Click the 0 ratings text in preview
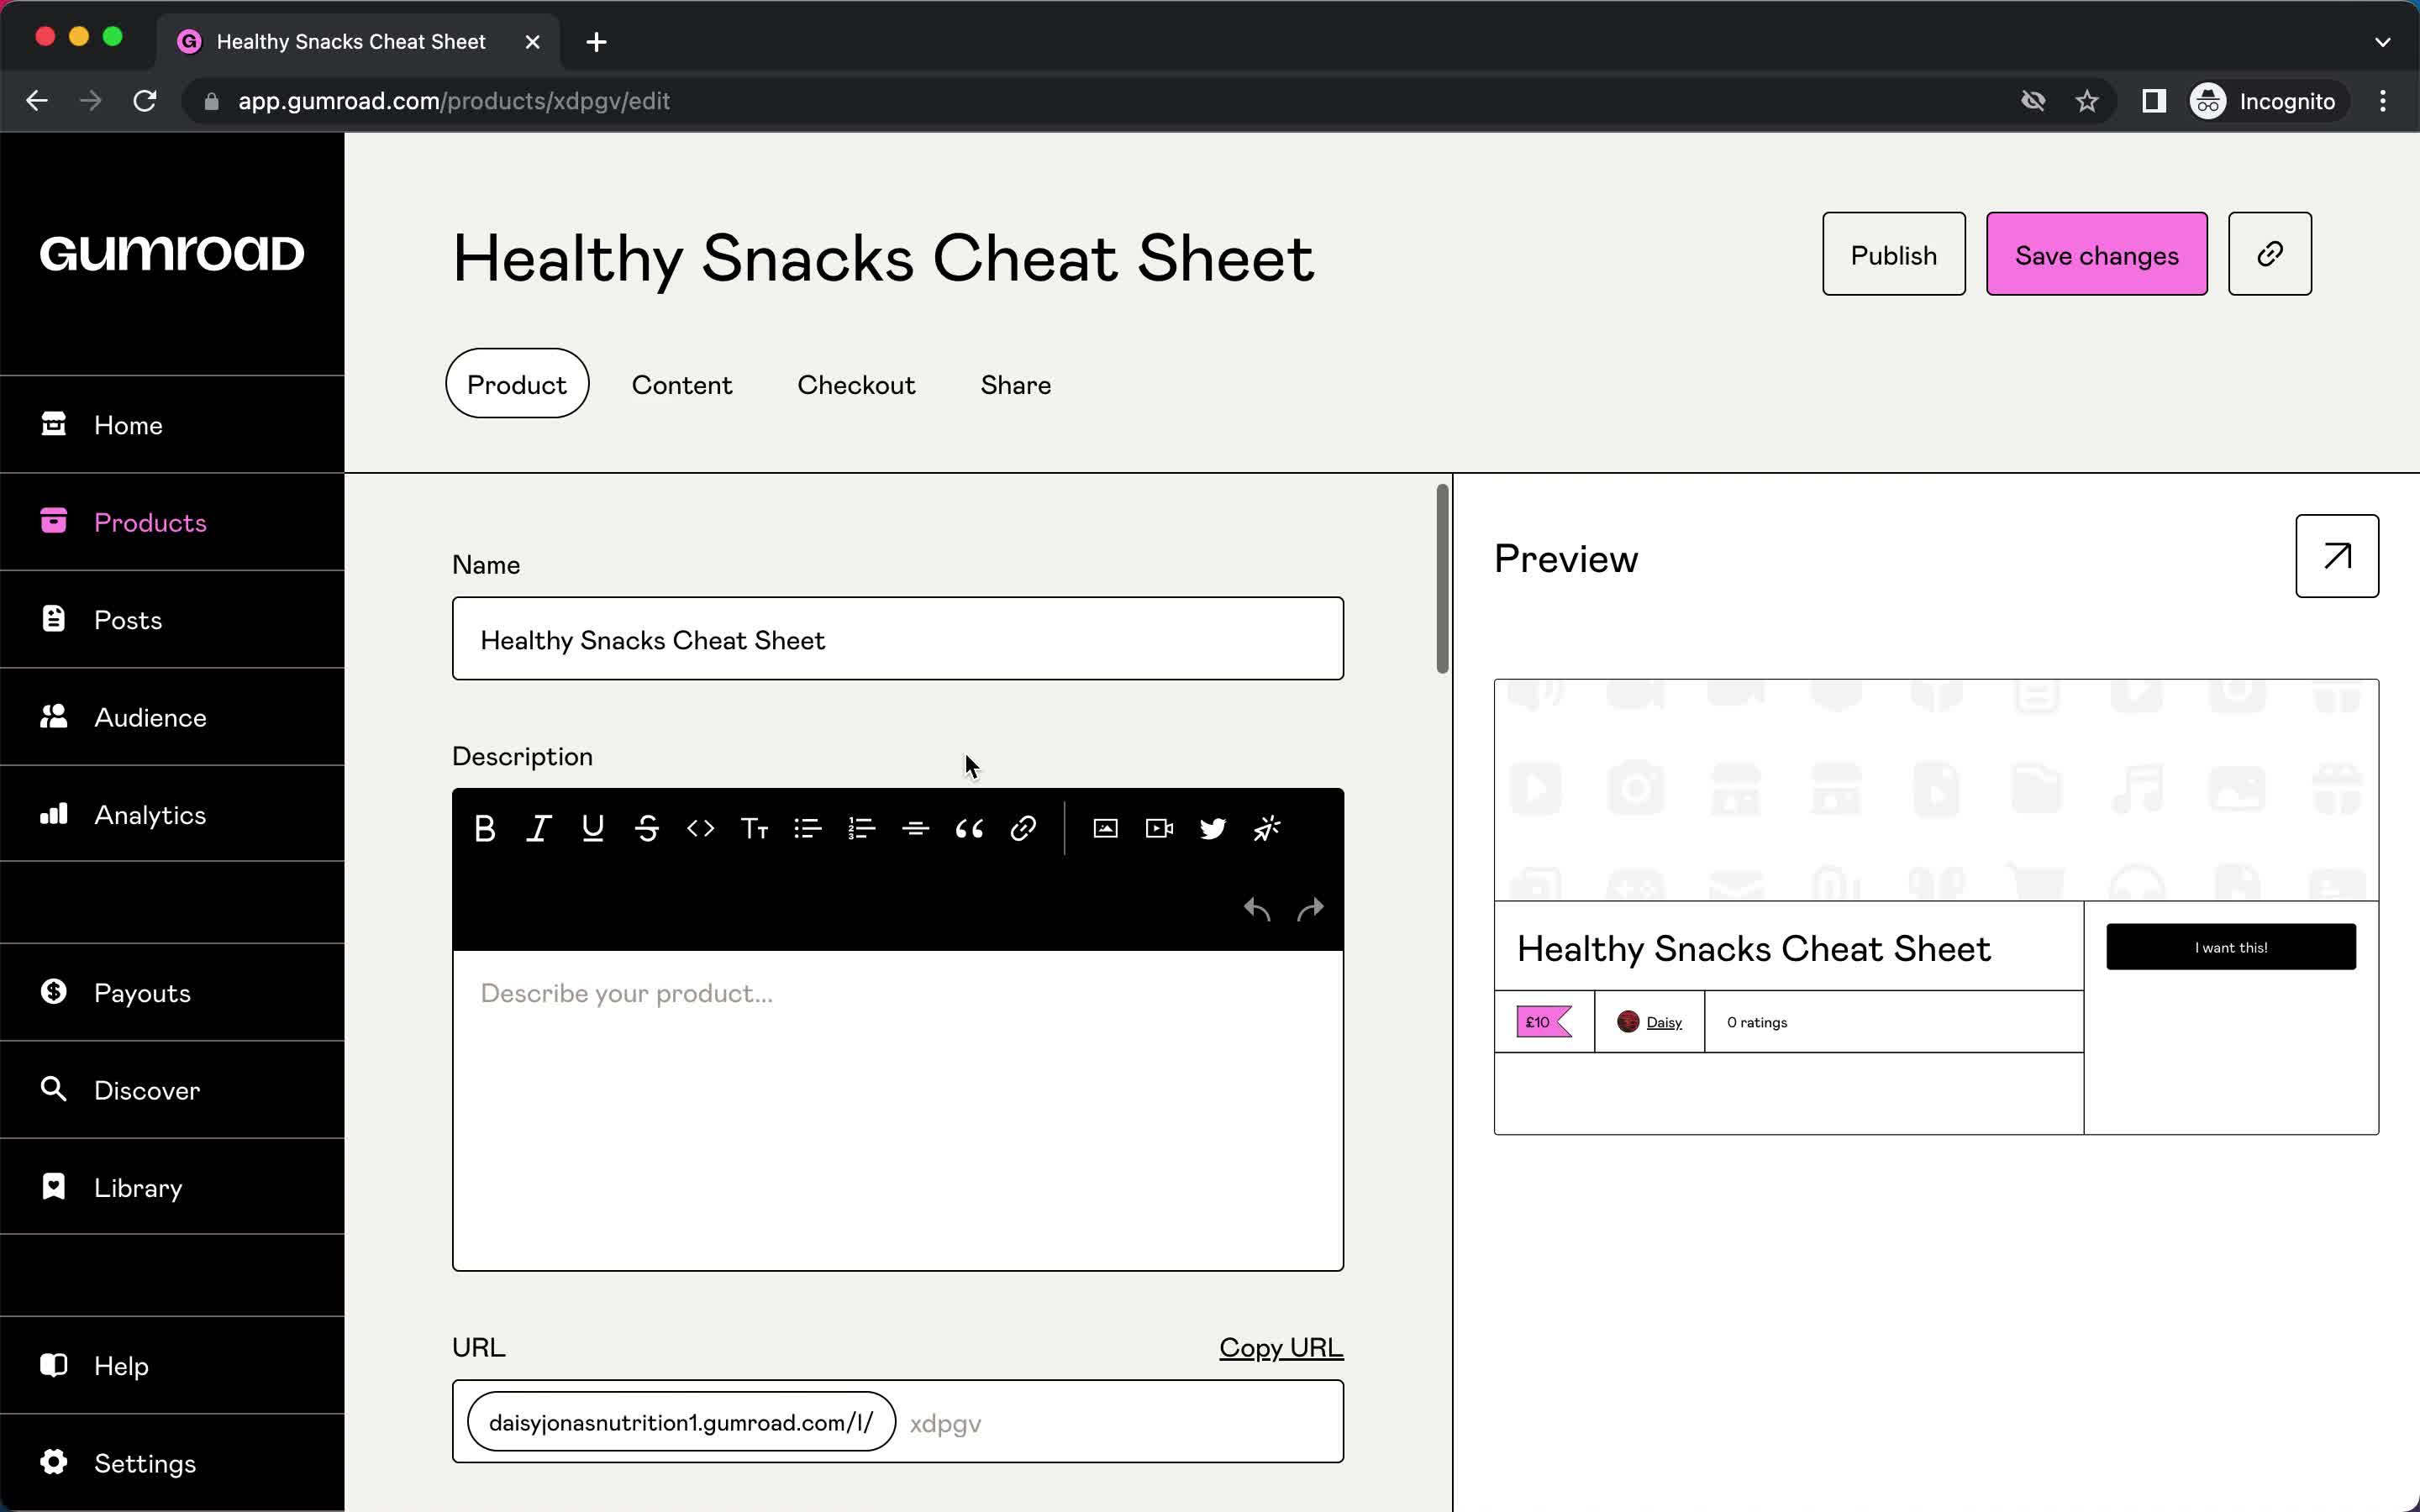The image size is (2420, 1512). 1757,1022
